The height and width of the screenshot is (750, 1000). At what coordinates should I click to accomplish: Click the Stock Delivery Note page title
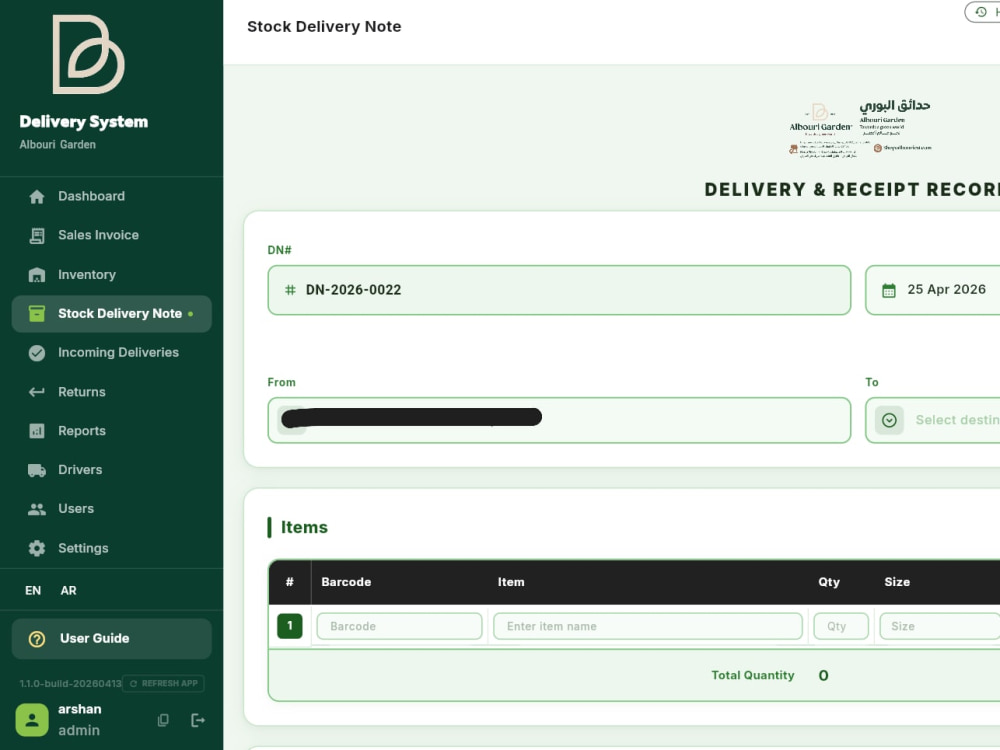(324, 27)
